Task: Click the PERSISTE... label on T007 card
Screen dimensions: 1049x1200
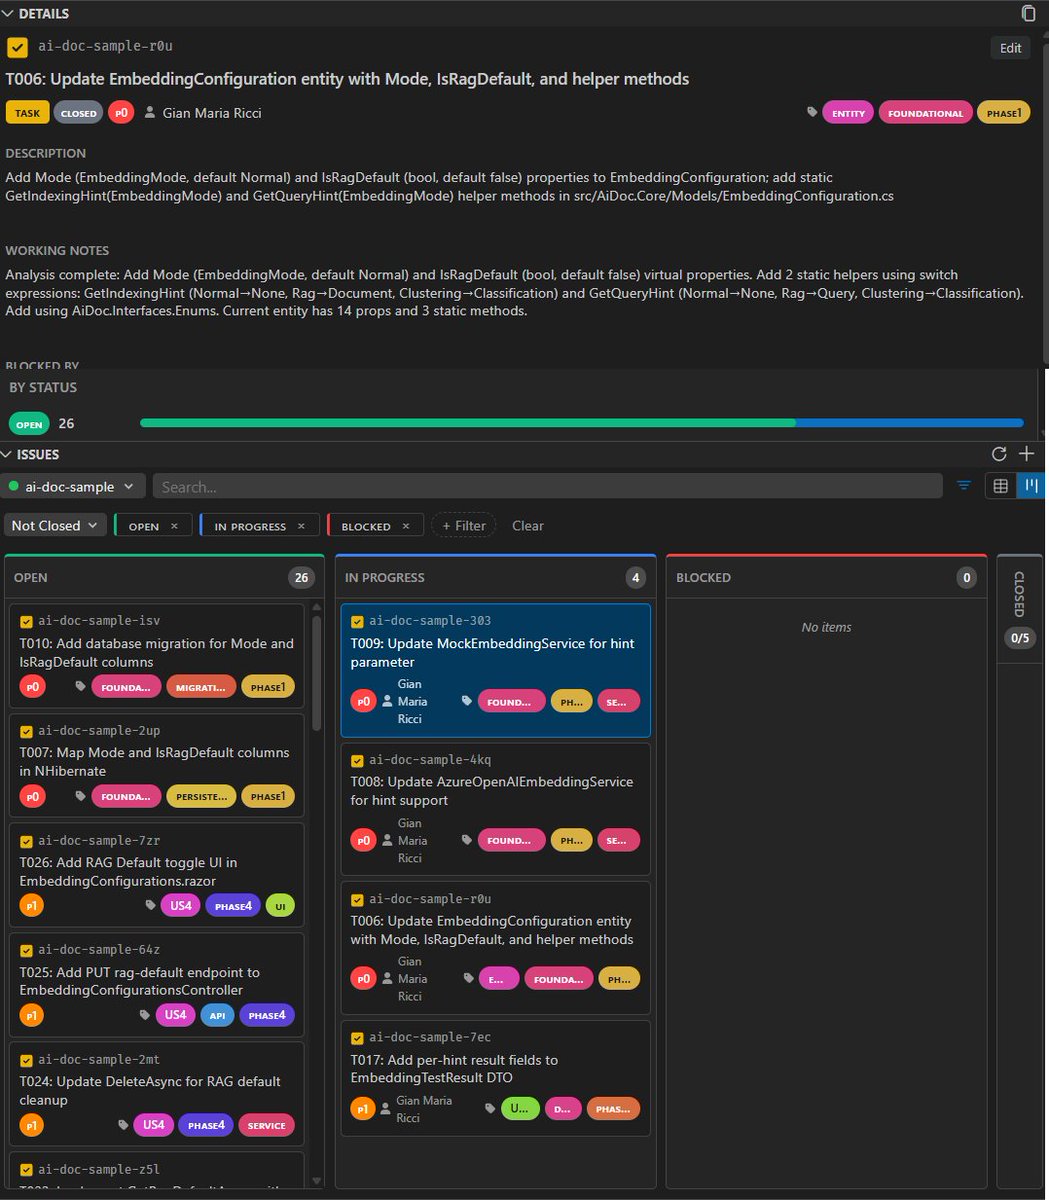Action: (201, 796)
